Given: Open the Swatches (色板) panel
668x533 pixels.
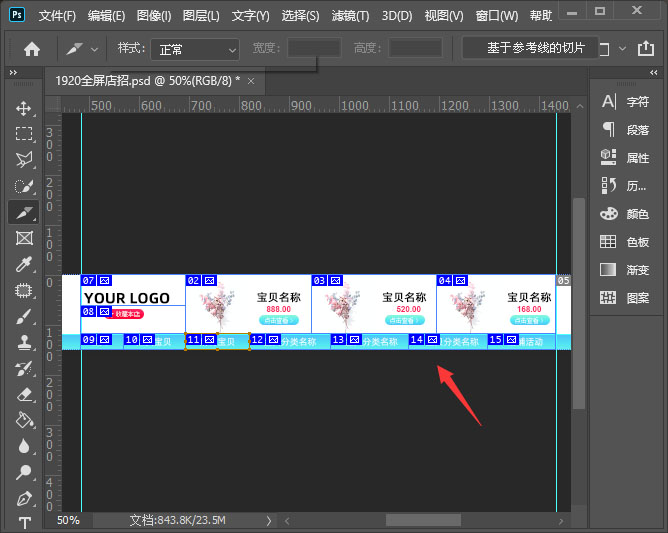Looking at the screenshot, I should [x=625, y=242].
